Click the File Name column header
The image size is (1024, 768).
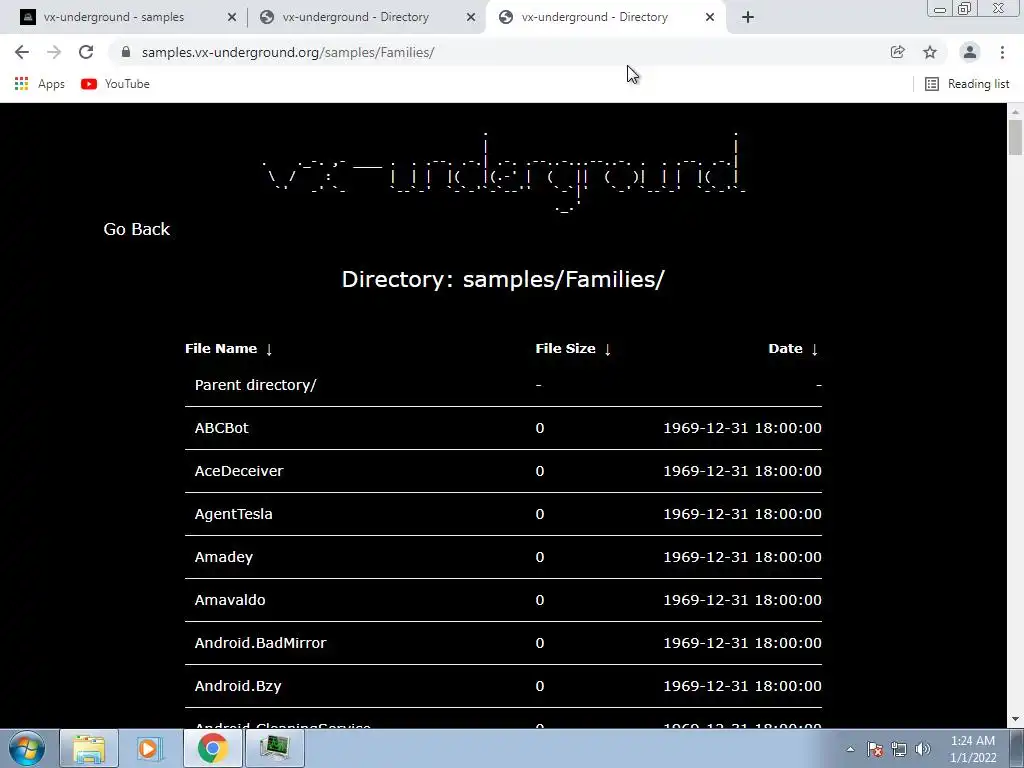pyautogui.click(x=221, y=349)
